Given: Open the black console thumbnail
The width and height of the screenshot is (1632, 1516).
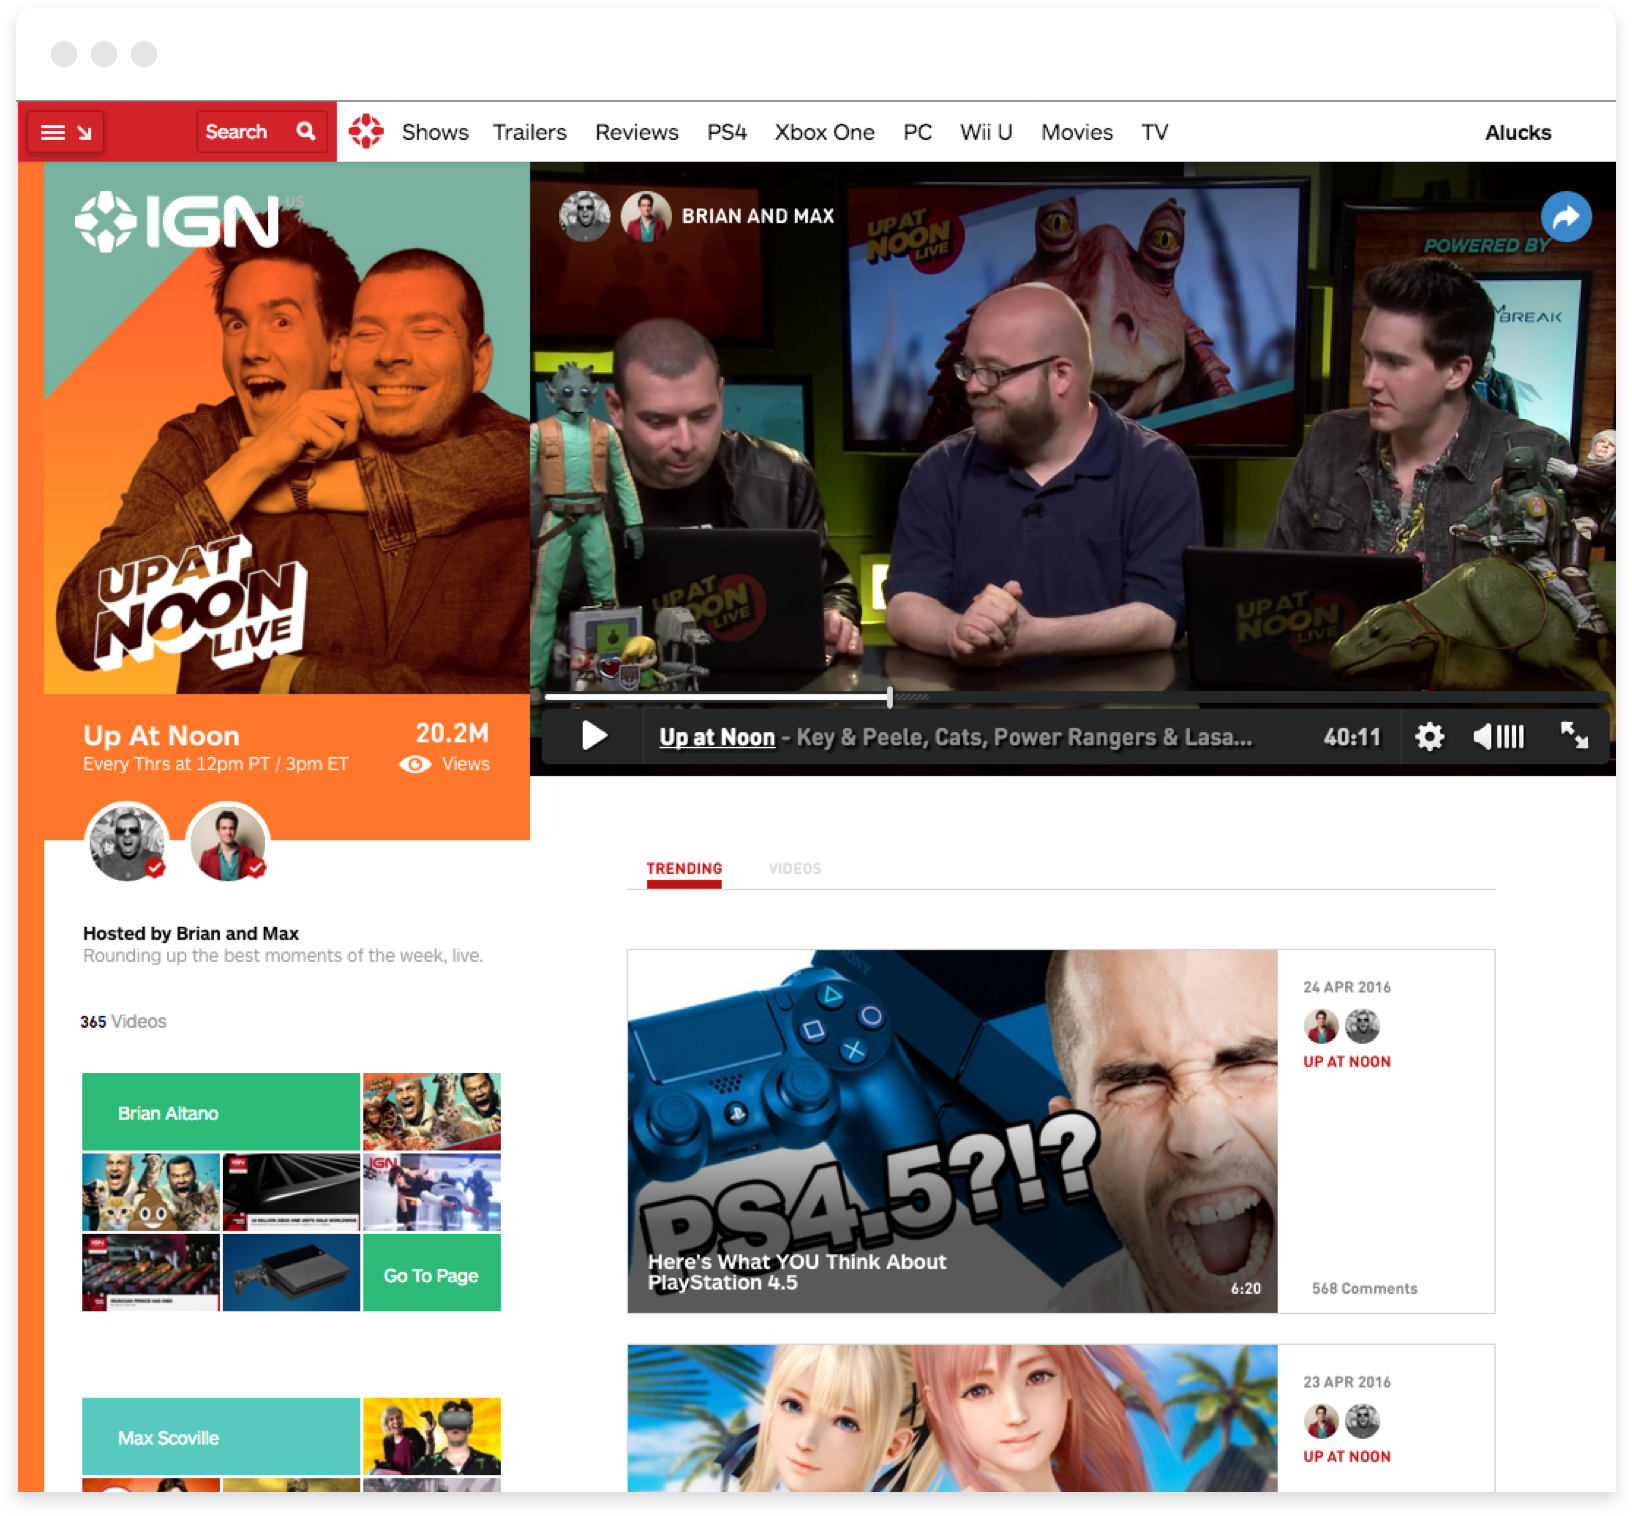Looking at the screenshot, I should 291,1273.
